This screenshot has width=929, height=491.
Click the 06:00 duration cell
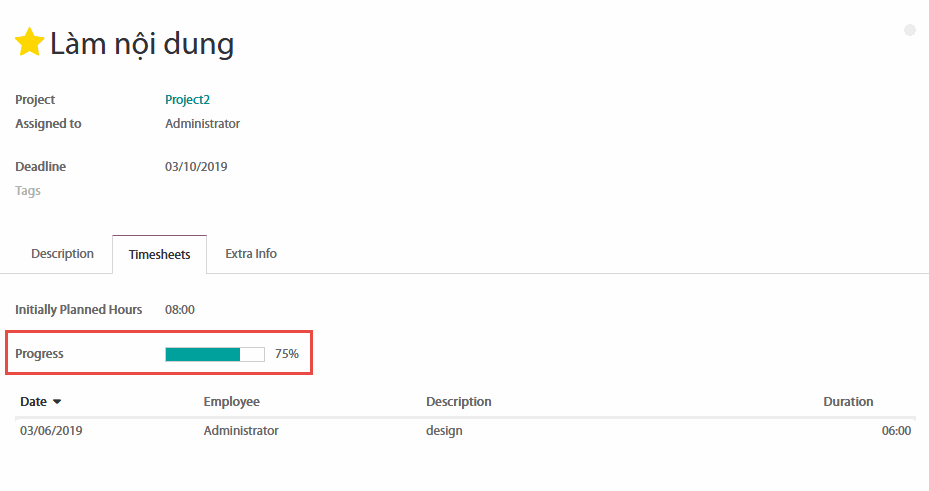(x=895, y=431)
